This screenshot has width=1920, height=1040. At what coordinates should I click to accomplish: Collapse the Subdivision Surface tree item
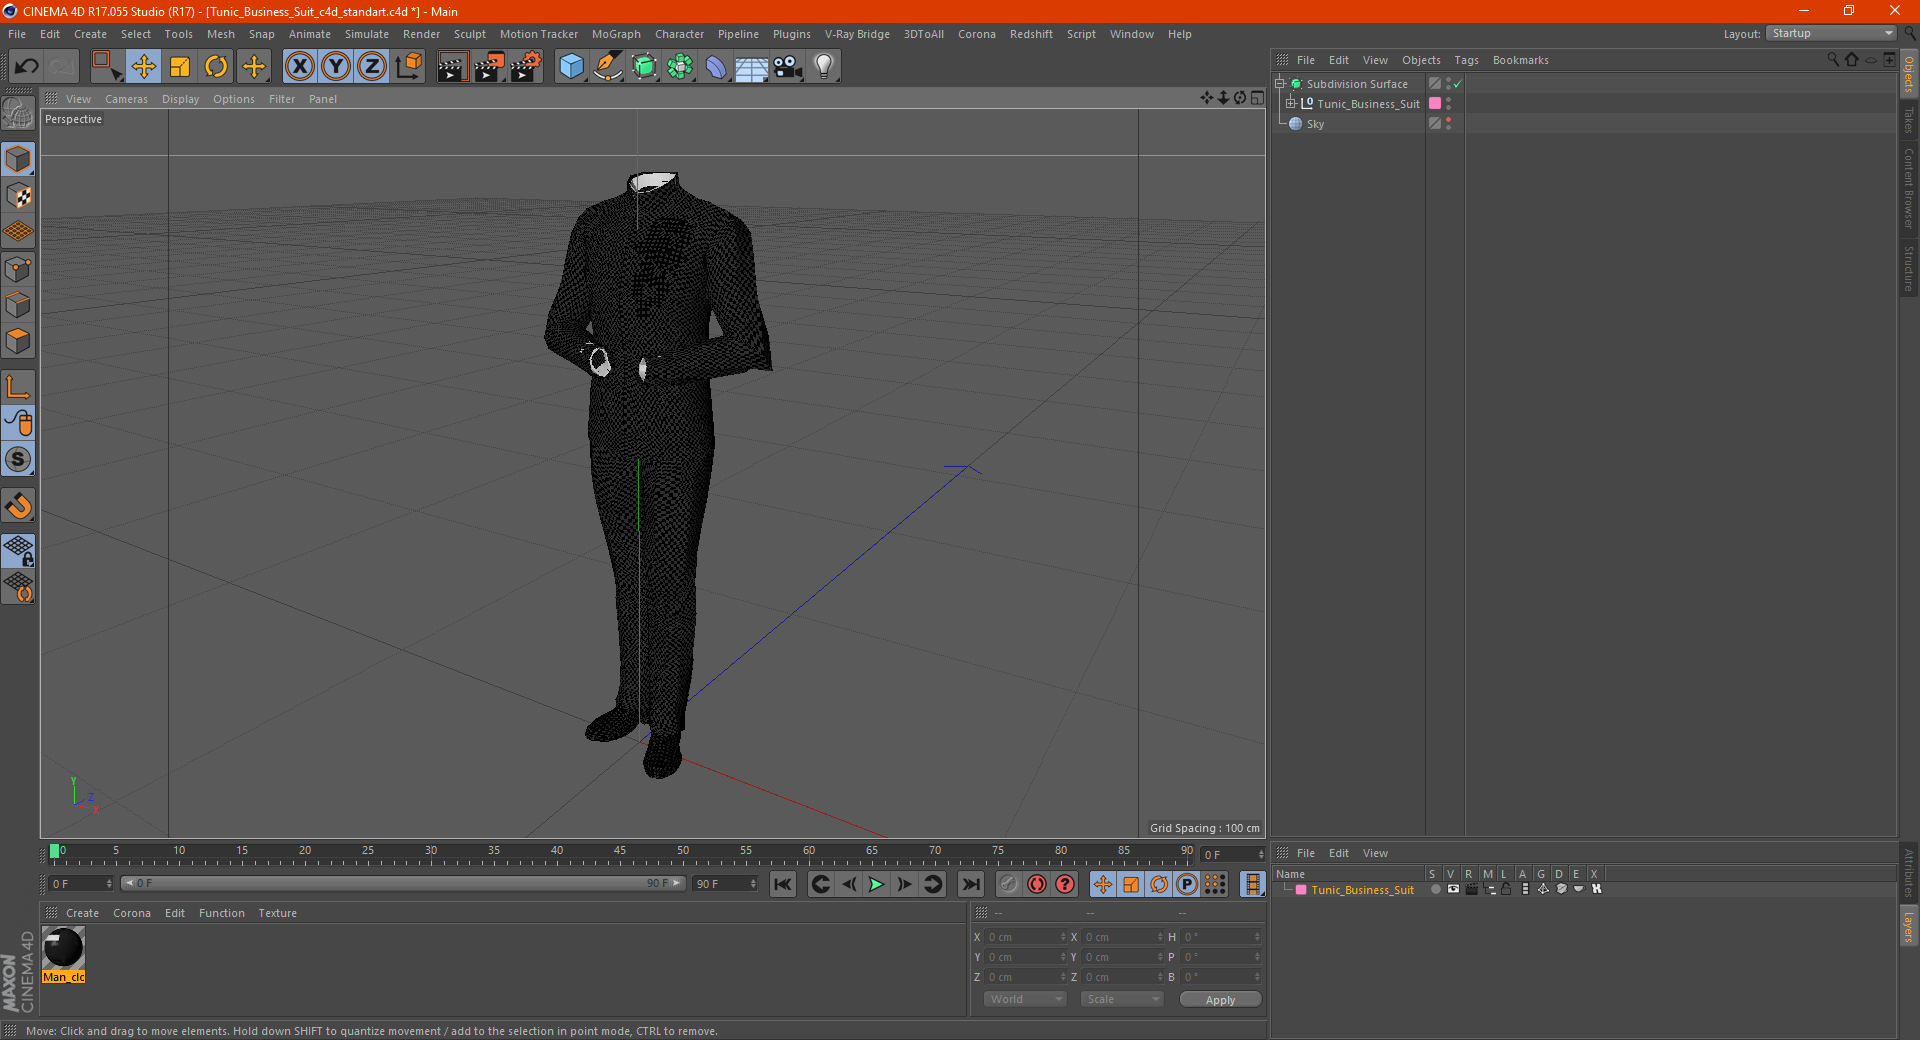tap(1279, 84)
